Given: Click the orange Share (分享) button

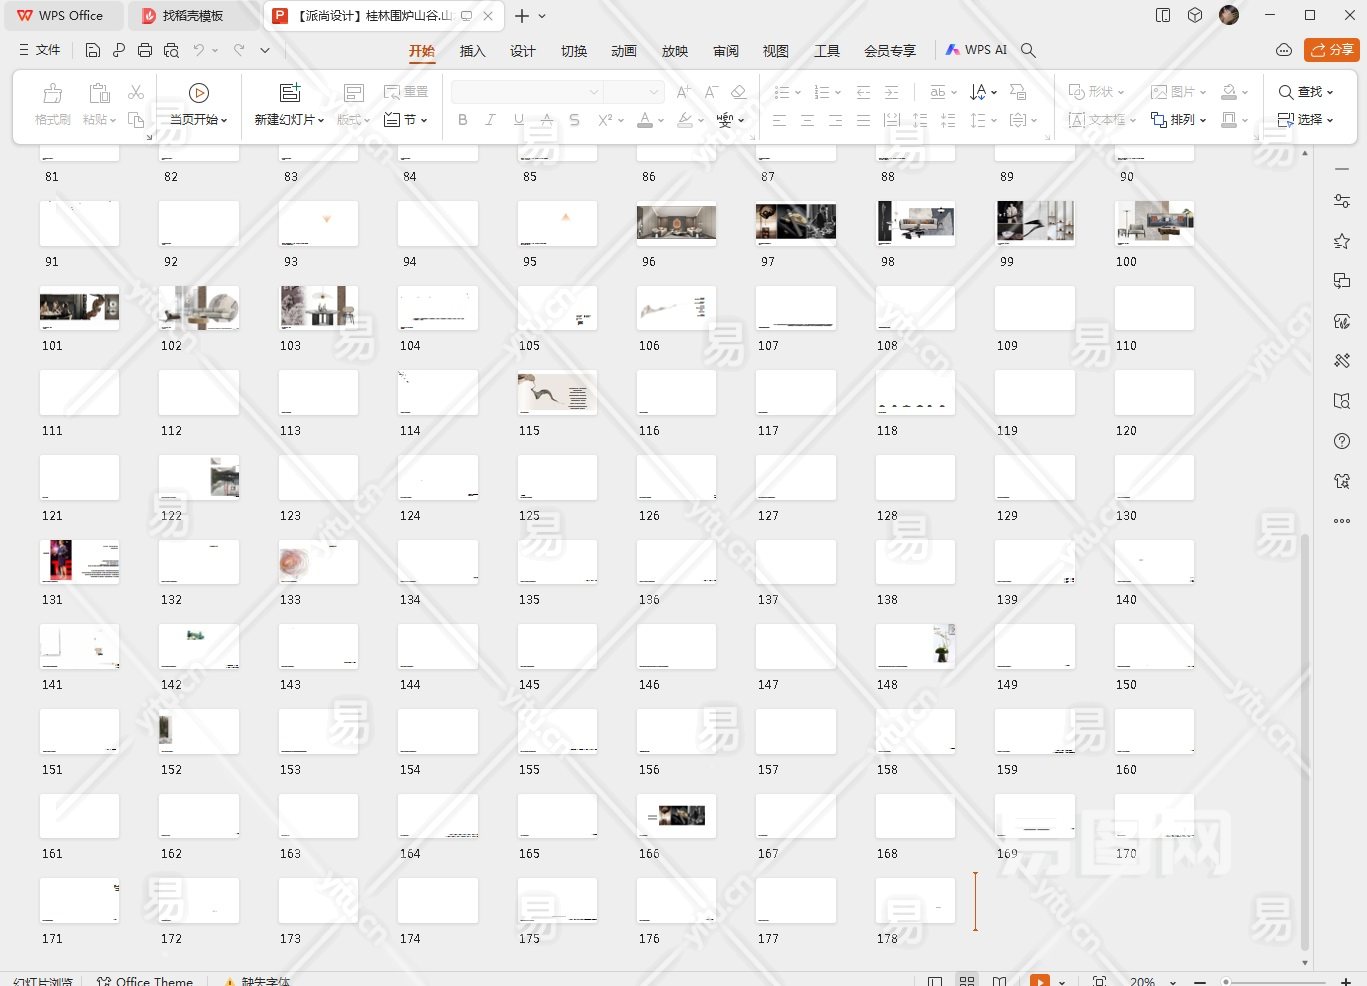Looking at the screenshot, I should [1331, 50].
